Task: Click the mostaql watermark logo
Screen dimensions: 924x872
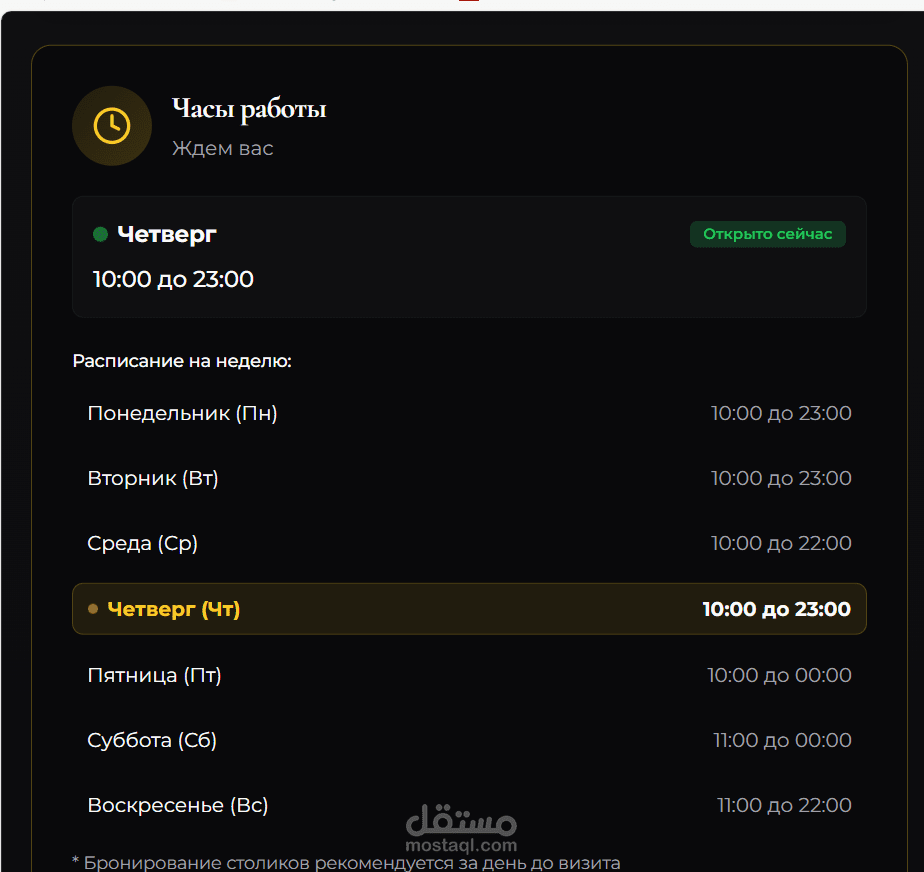Action: coord(461,820)
